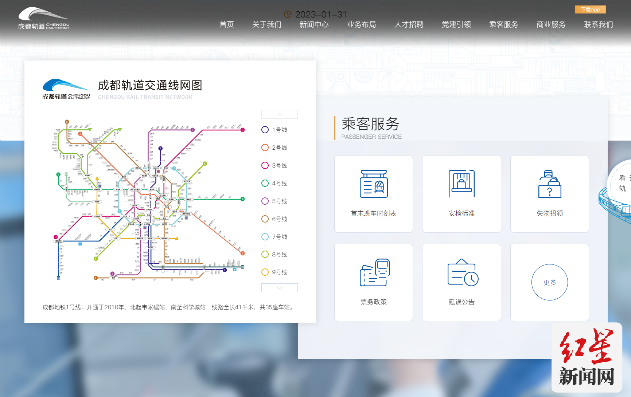Select Line 9 (9号线) in the legend
This screenshot has width=631, height=397.
[274, 272]
